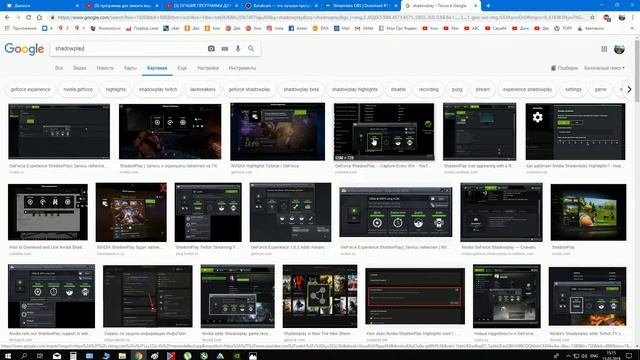Open Настройки menu under search
Screen dimensions: 640x360
coord(208,68)
